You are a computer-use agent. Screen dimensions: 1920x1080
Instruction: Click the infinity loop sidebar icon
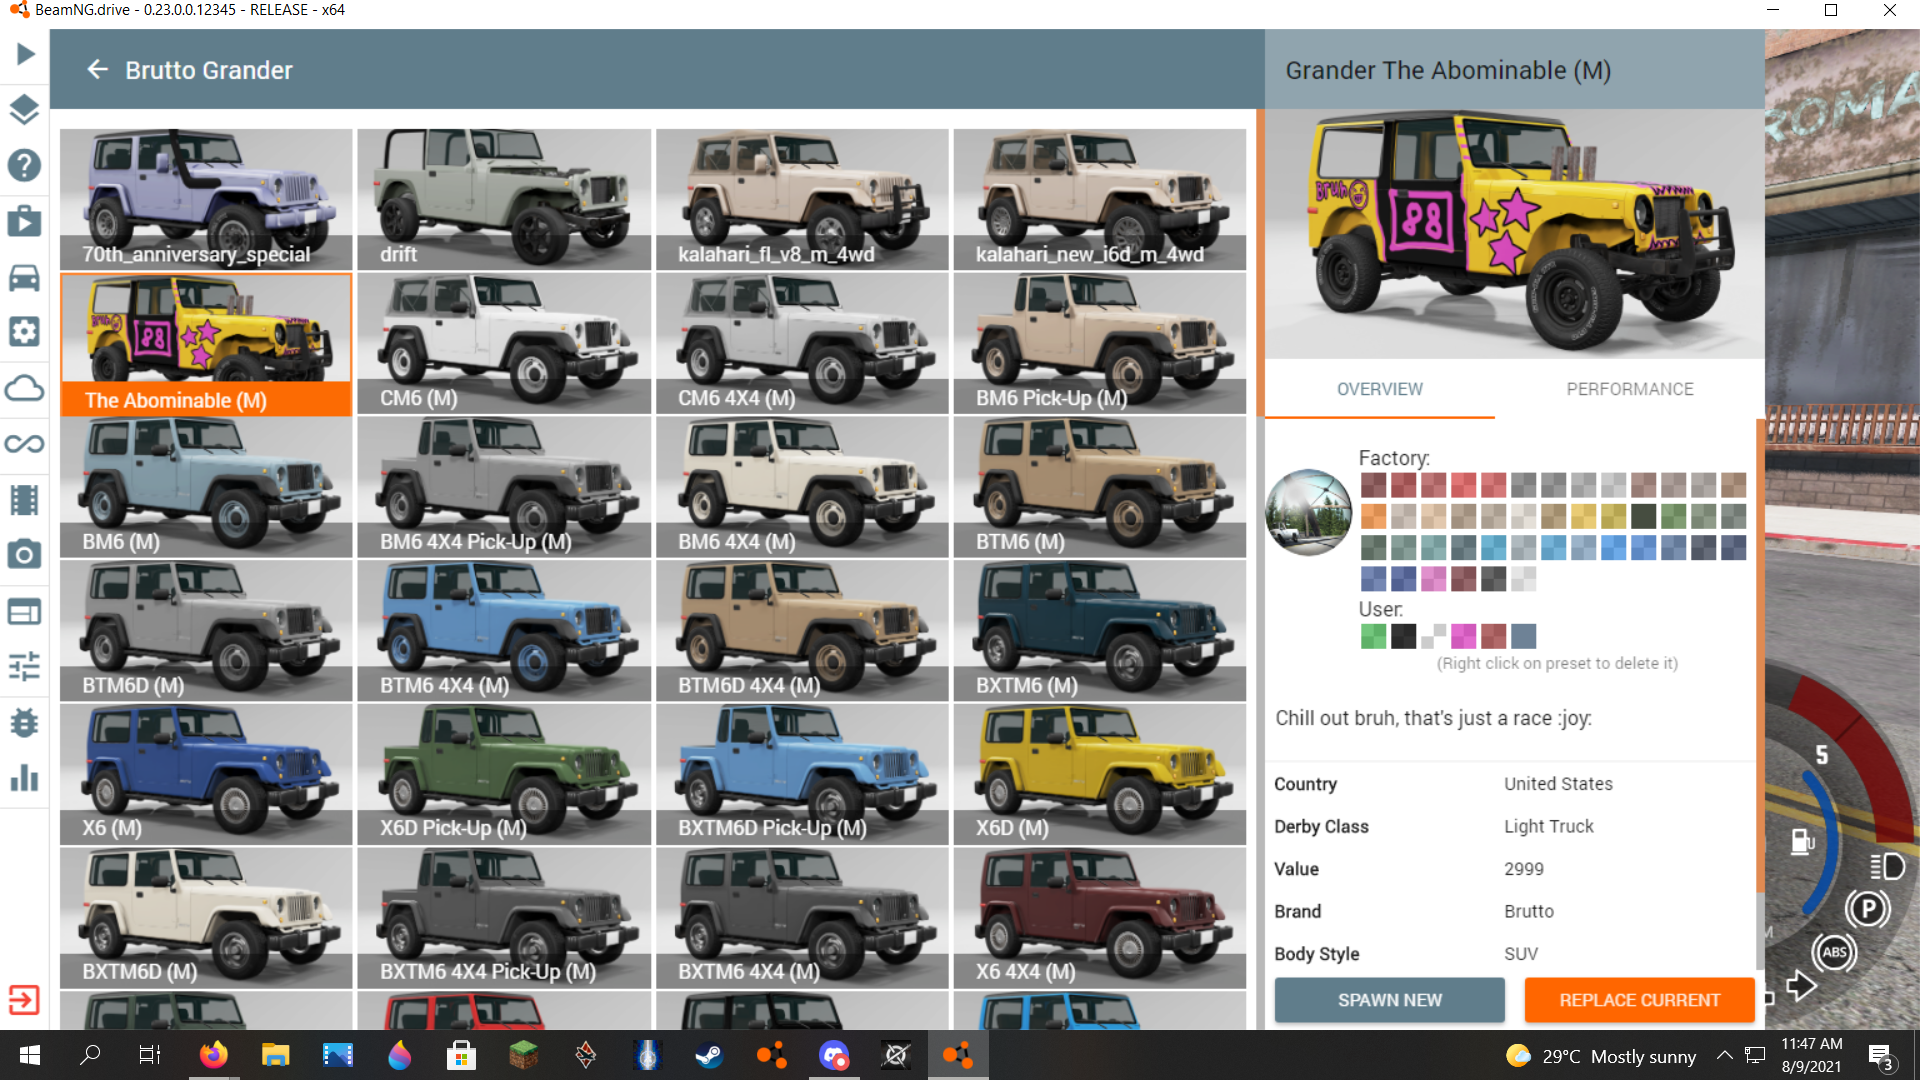pyautogui.click(x=24, y=443)
